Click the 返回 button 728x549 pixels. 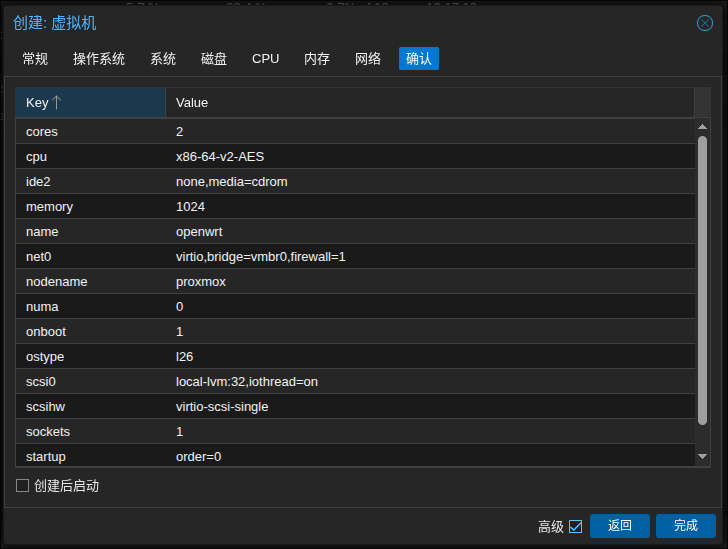620,526
